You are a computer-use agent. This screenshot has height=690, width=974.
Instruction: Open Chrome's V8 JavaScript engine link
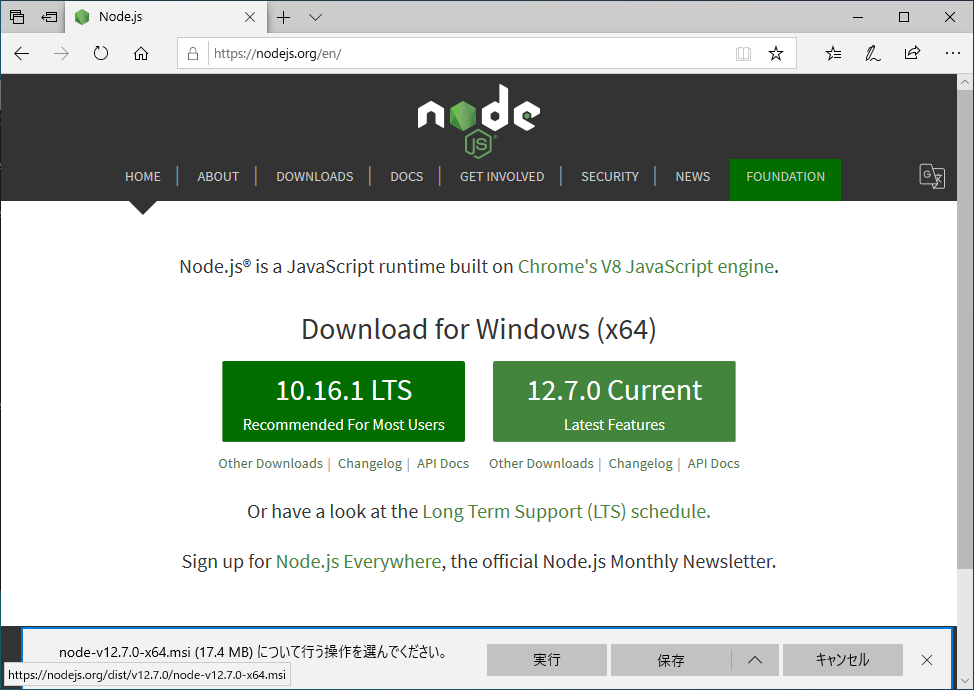tap(646, 266)
